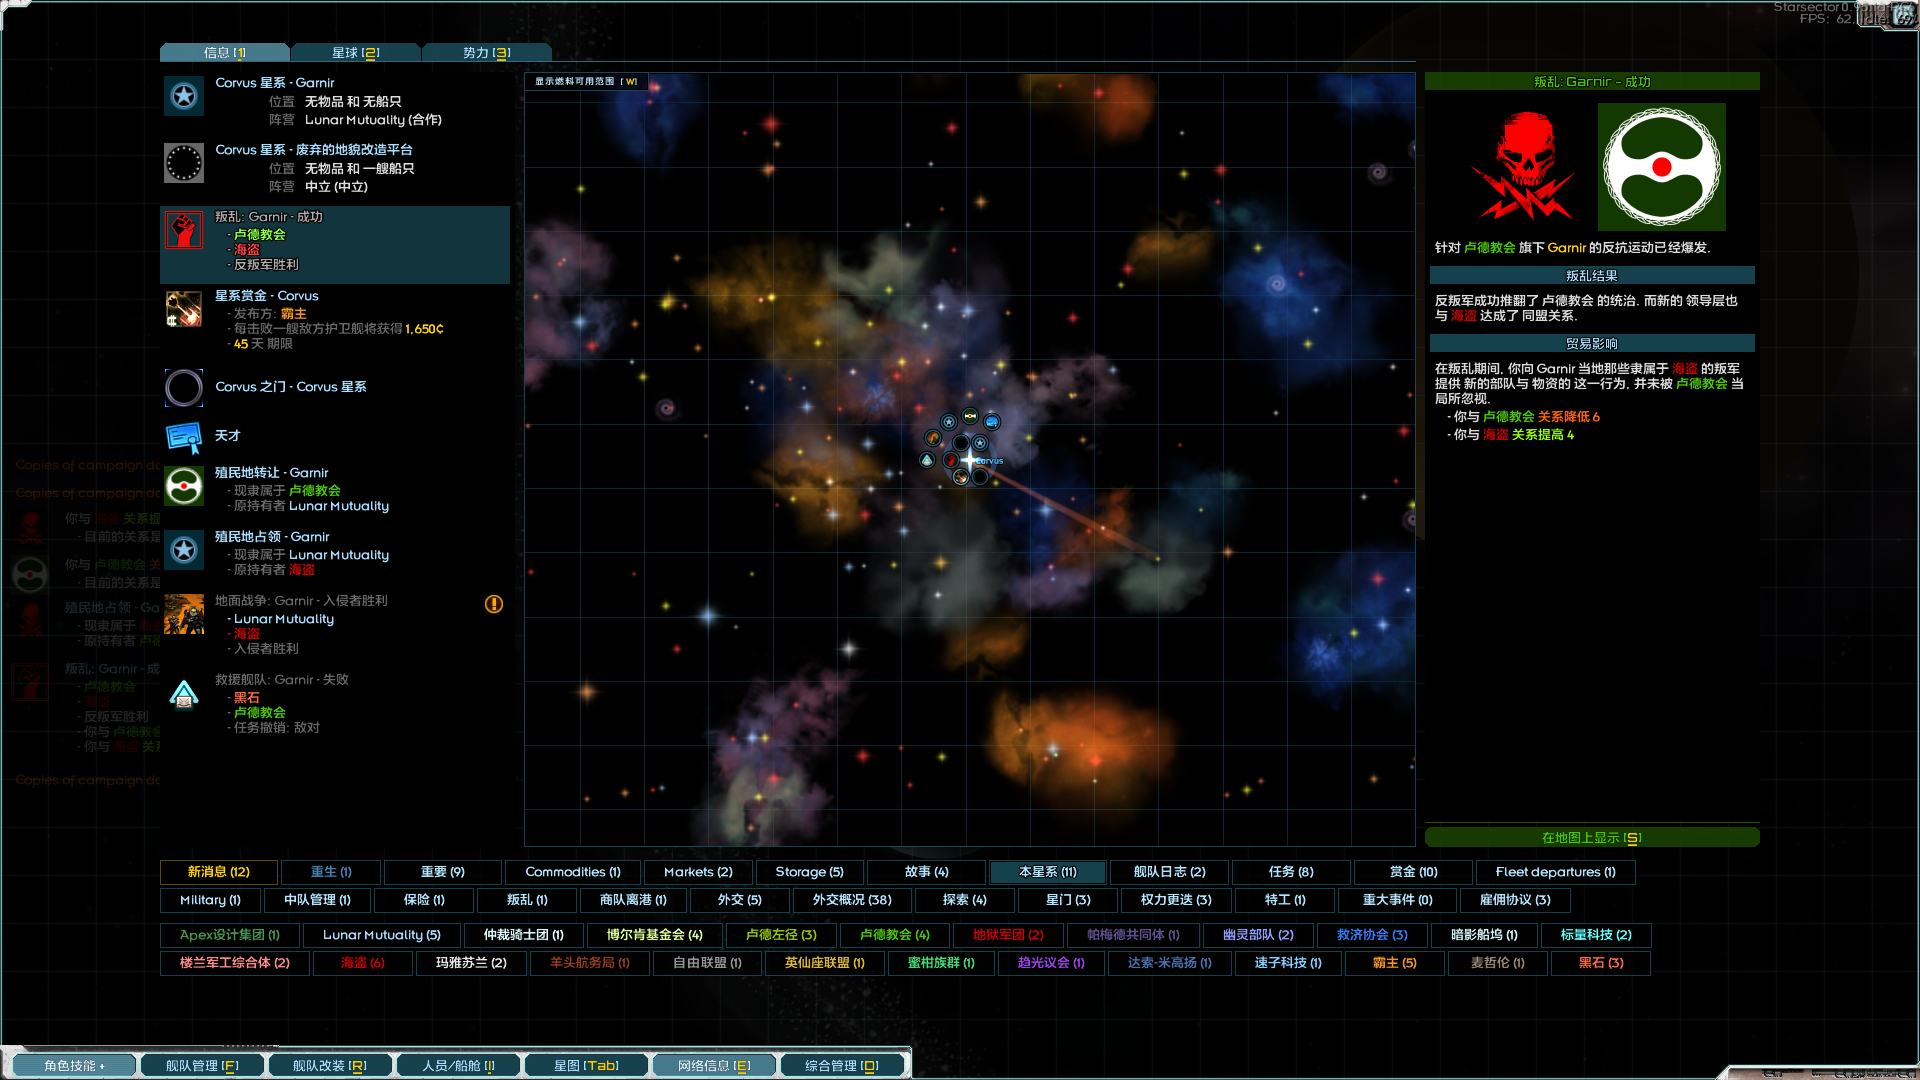Open the red fist rebellion icon
Screen dimensions: 1920x1080
click(x=184, y=231)
